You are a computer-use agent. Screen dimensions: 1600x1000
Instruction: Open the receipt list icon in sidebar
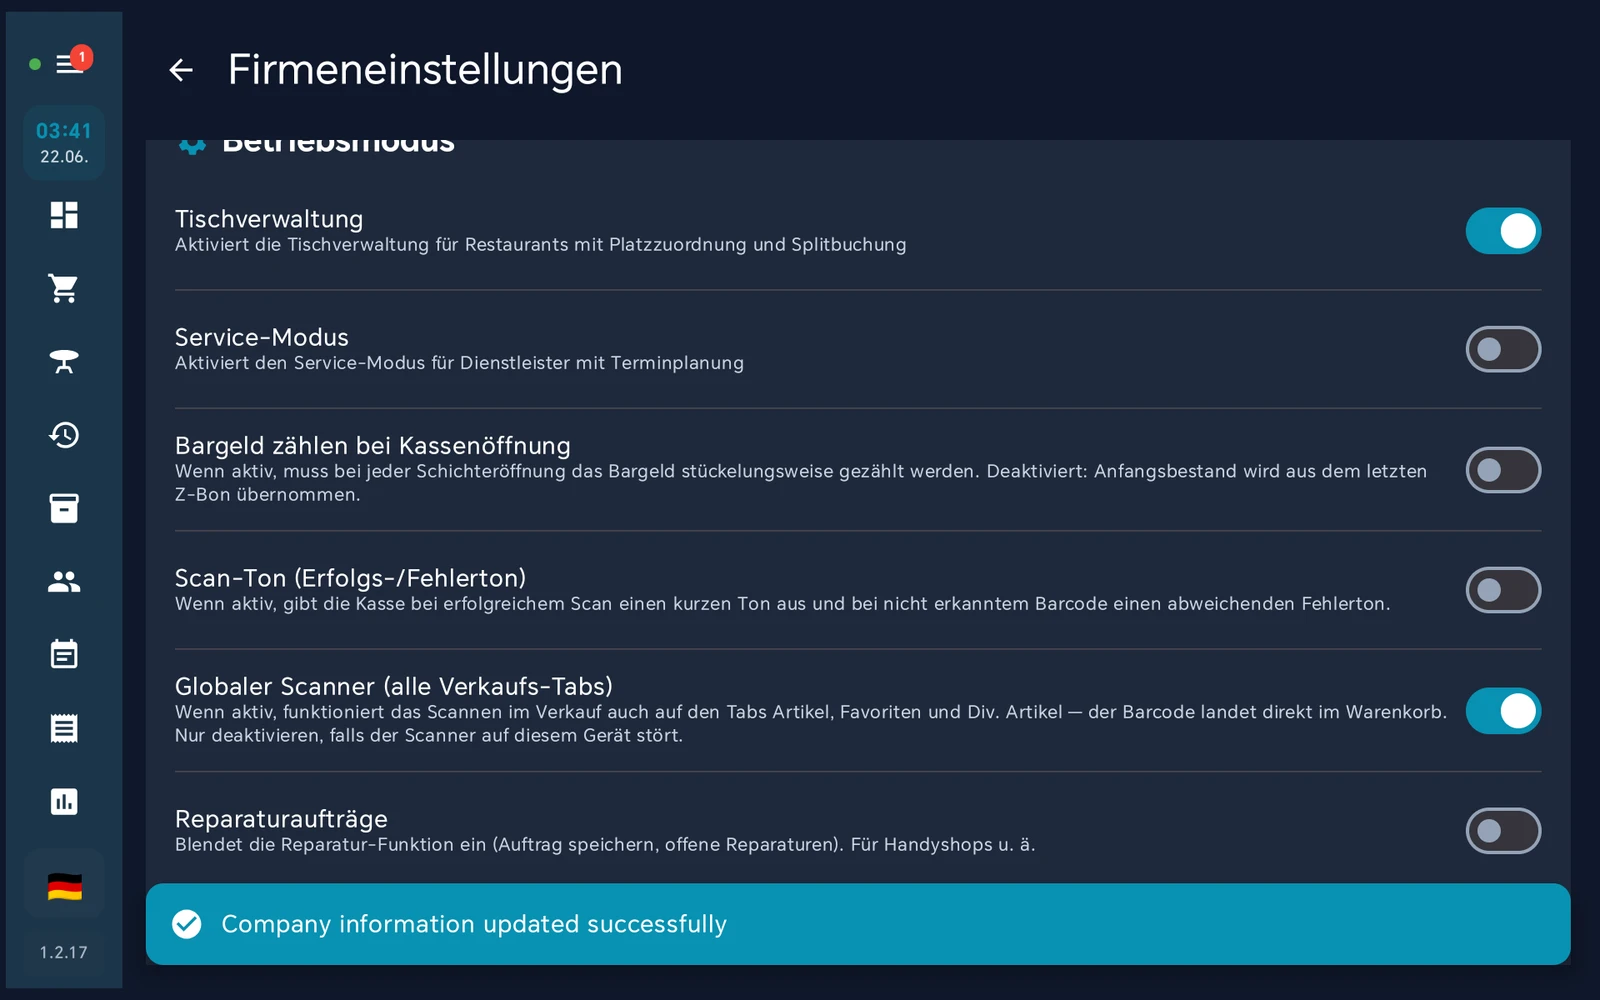64,728
